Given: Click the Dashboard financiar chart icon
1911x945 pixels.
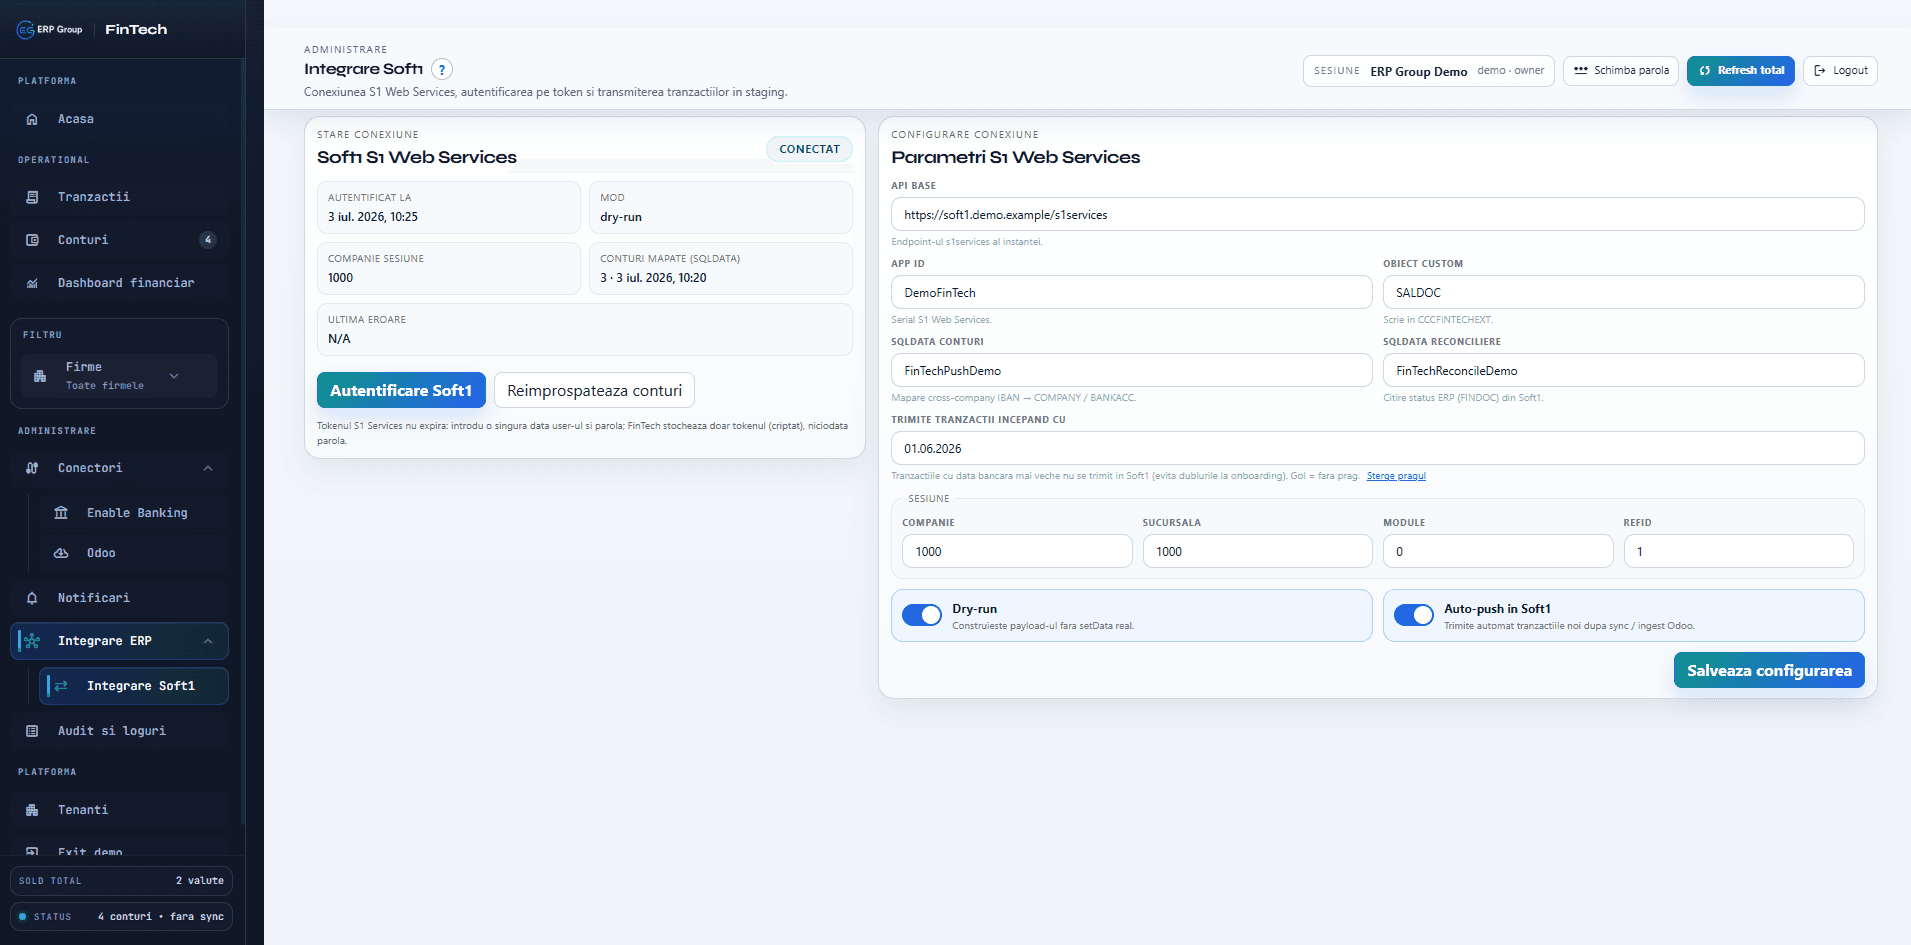Looking at the screenshot, I should pyautogui.click(x=32, y=283).
